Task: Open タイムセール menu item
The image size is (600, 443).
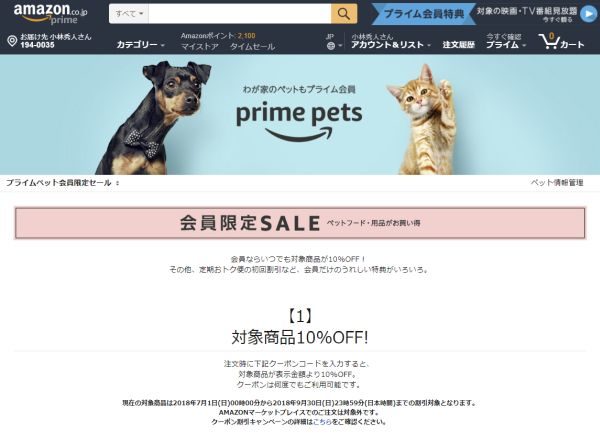Action: 252,47
